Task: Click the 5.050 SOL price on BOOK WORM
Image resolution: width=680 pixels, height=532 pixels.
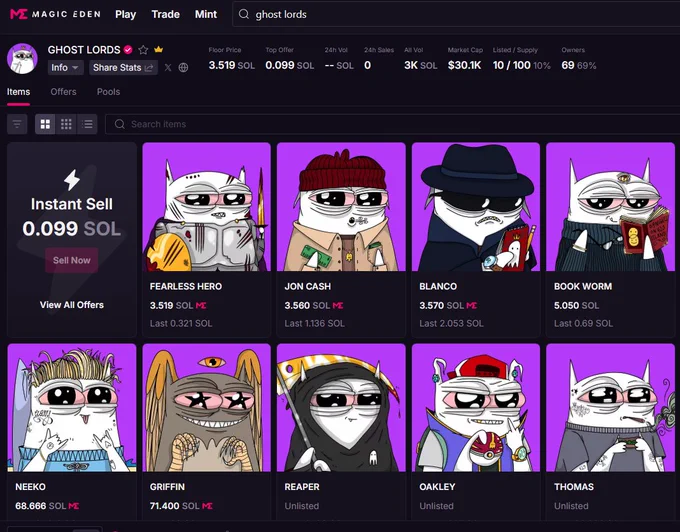Action: tap(576, 306)
